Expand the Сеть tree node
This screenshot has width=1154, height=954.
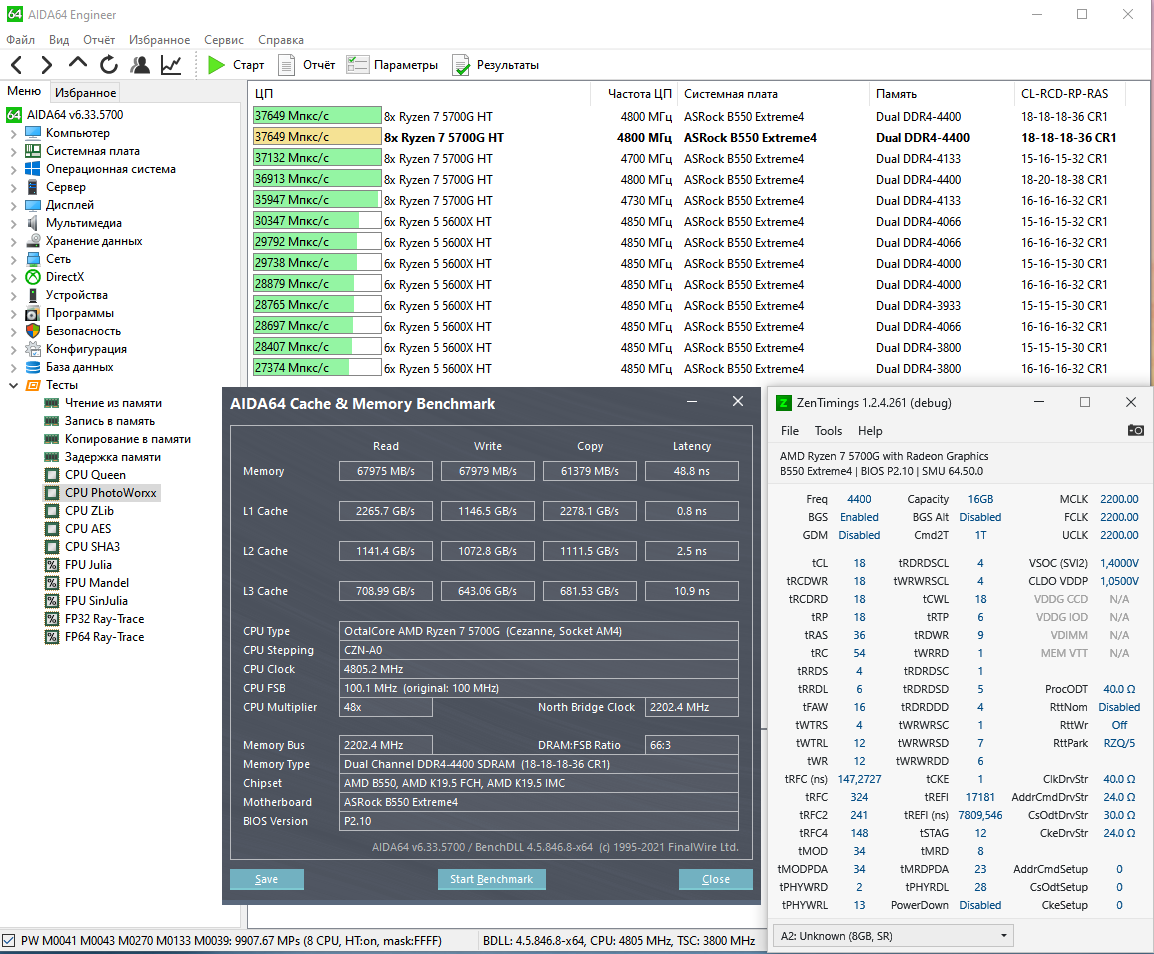click(13, 259)
